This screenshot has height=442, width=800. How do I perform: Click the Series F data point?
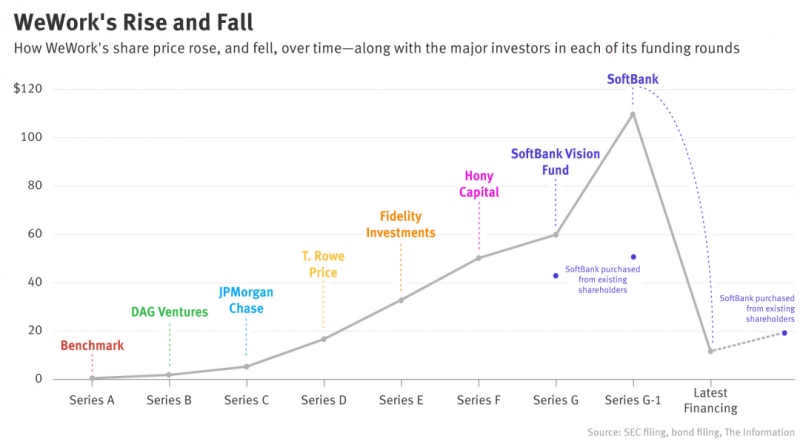[x=478, y=258]
